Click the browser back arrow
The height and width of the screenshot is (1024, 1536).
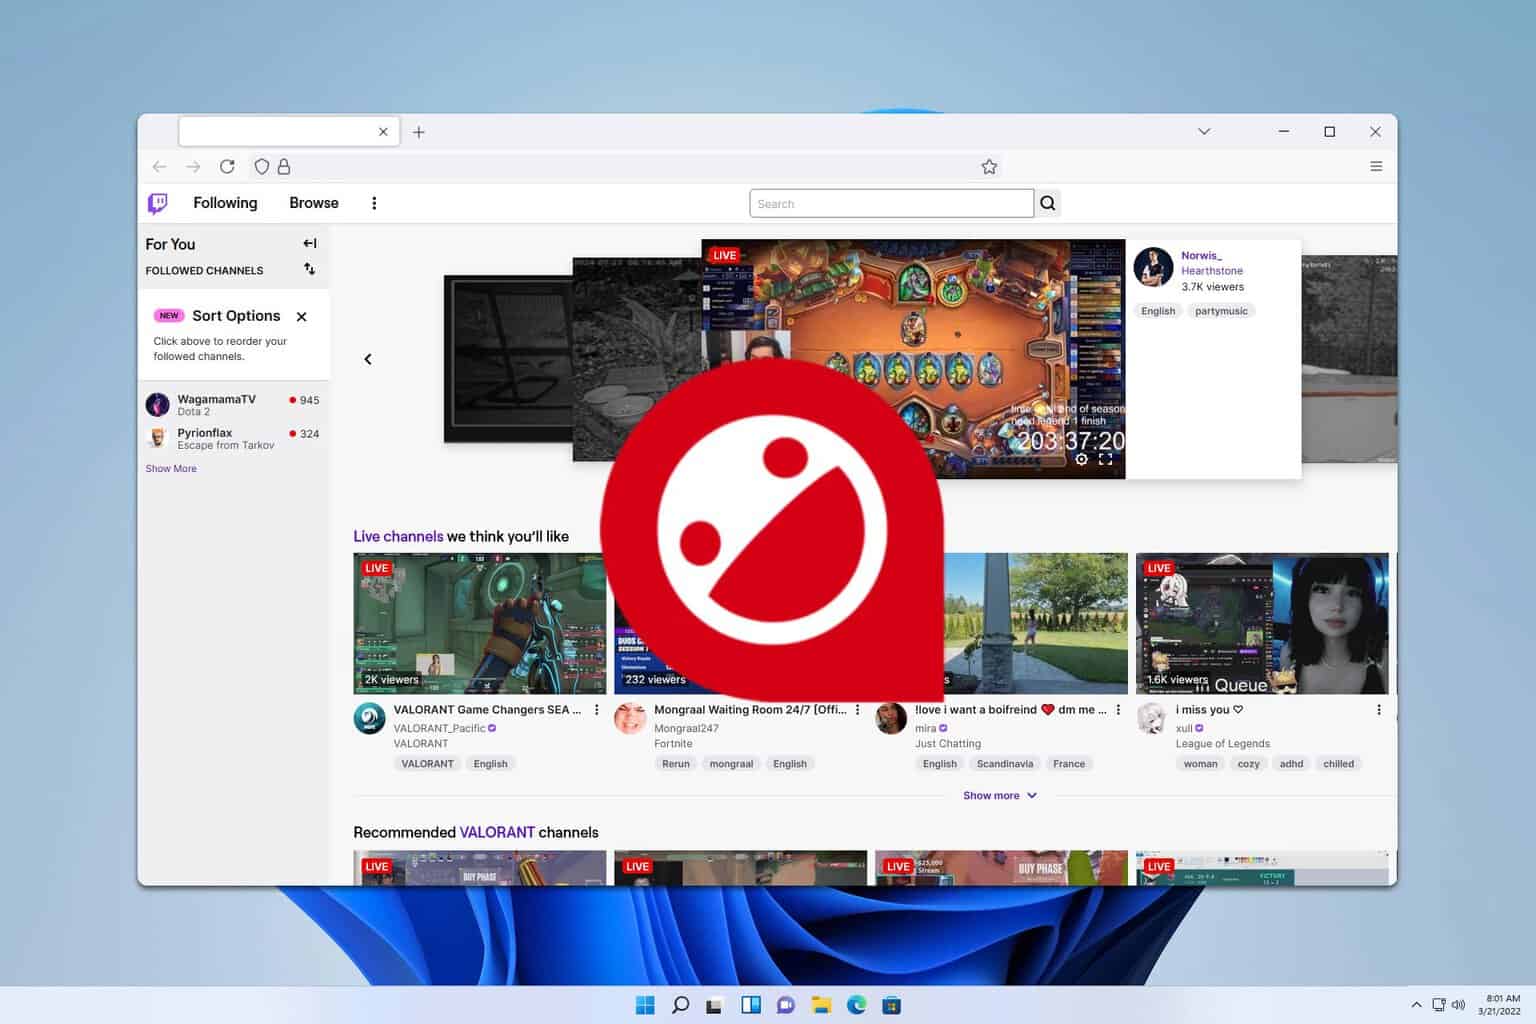[159, 167]
